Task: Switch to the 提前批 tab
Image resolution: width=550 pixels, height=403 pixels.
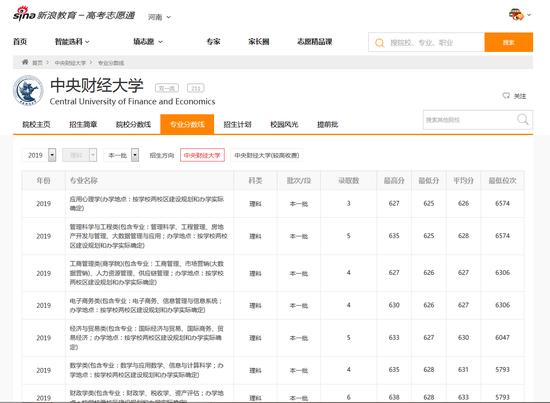Action: pyautogui.click(x=327, y=125)
